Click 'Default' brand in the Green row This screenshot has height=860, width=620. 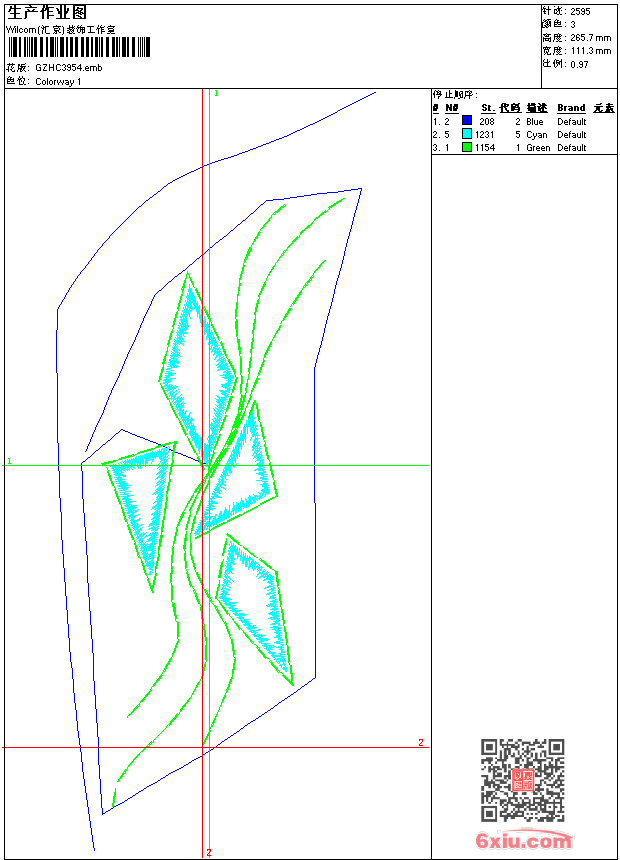pos(572,148)
